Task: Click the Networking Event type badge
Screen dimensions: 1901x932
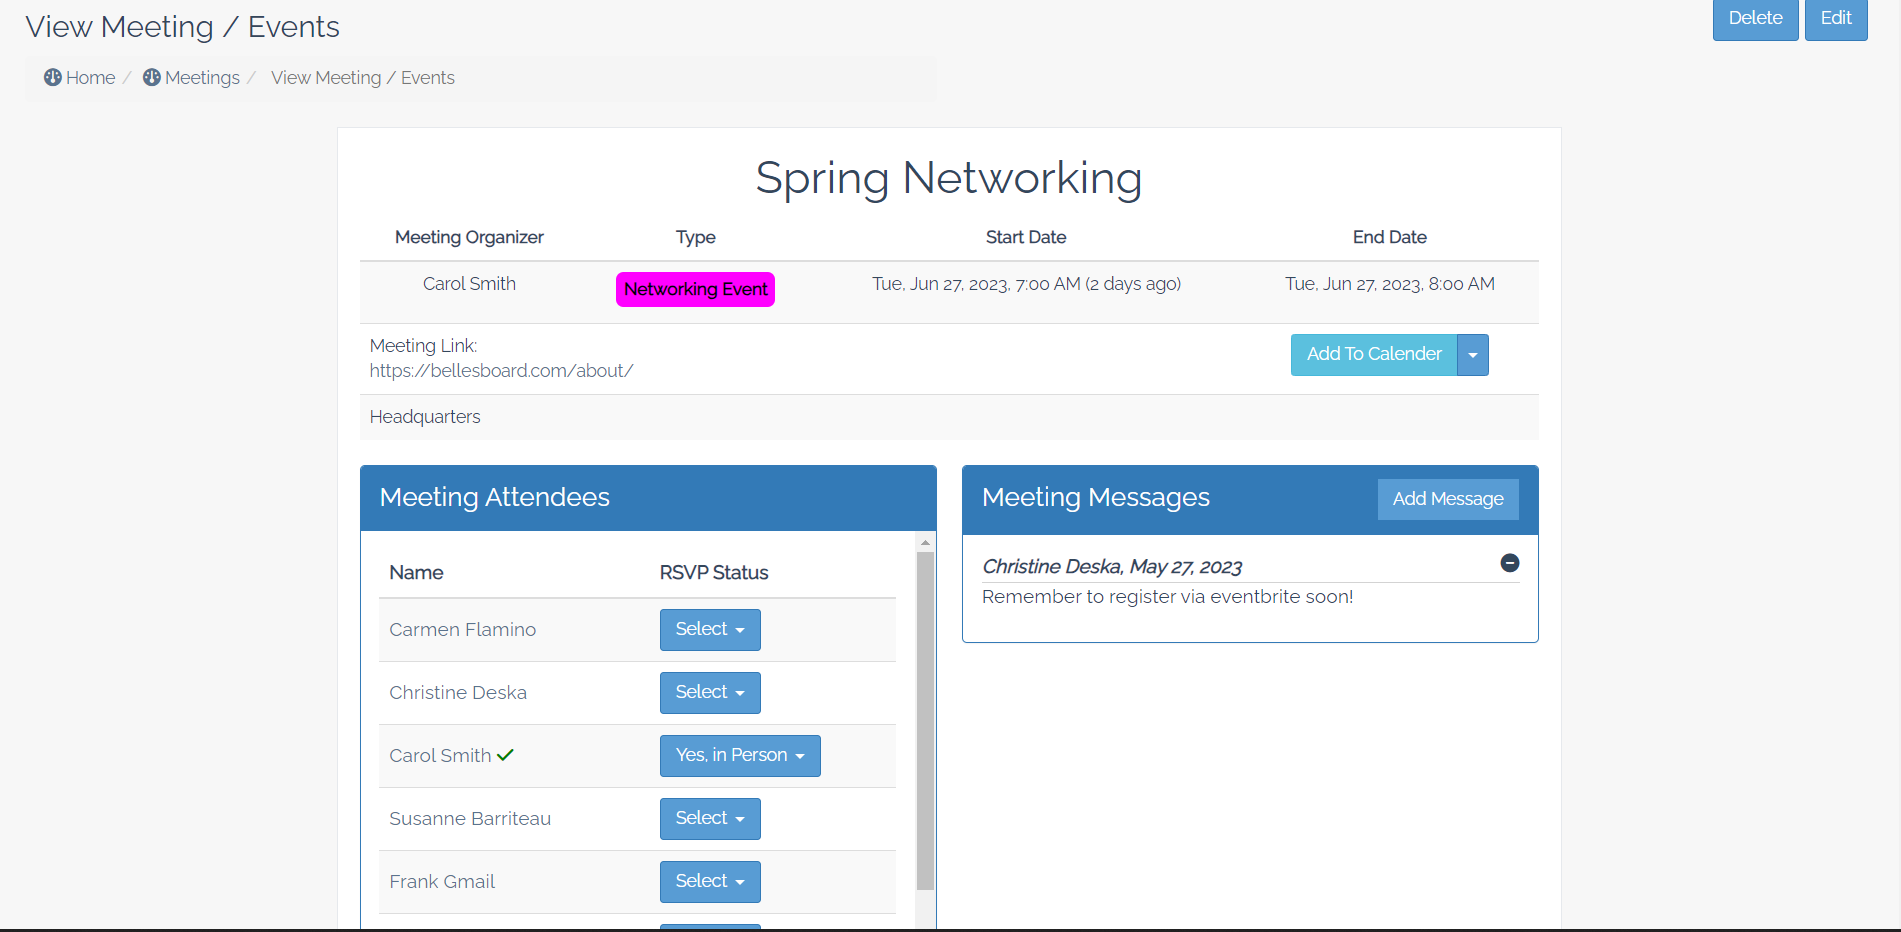Action: coord(696,290)
